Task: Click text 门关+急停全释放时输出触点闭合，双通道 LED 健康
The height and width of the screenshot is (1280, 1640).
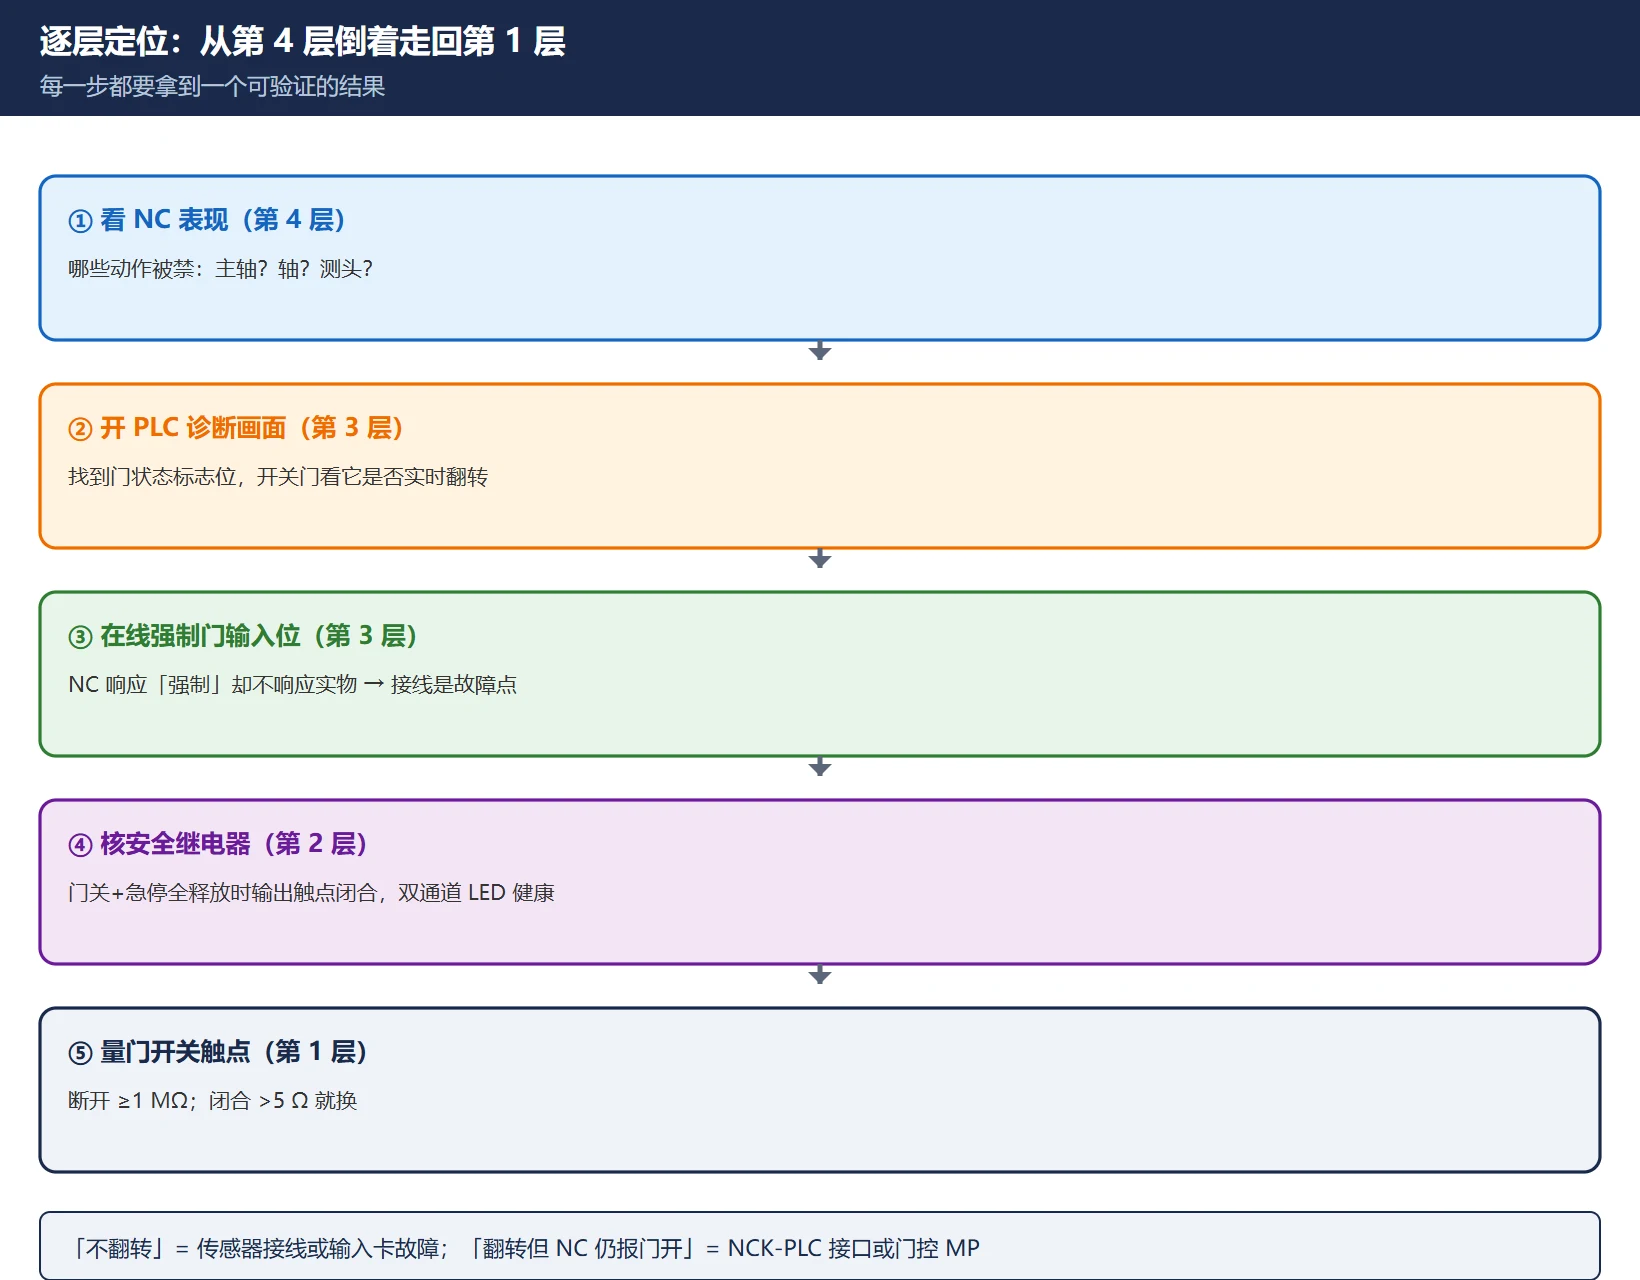Action: click(311, 893)
